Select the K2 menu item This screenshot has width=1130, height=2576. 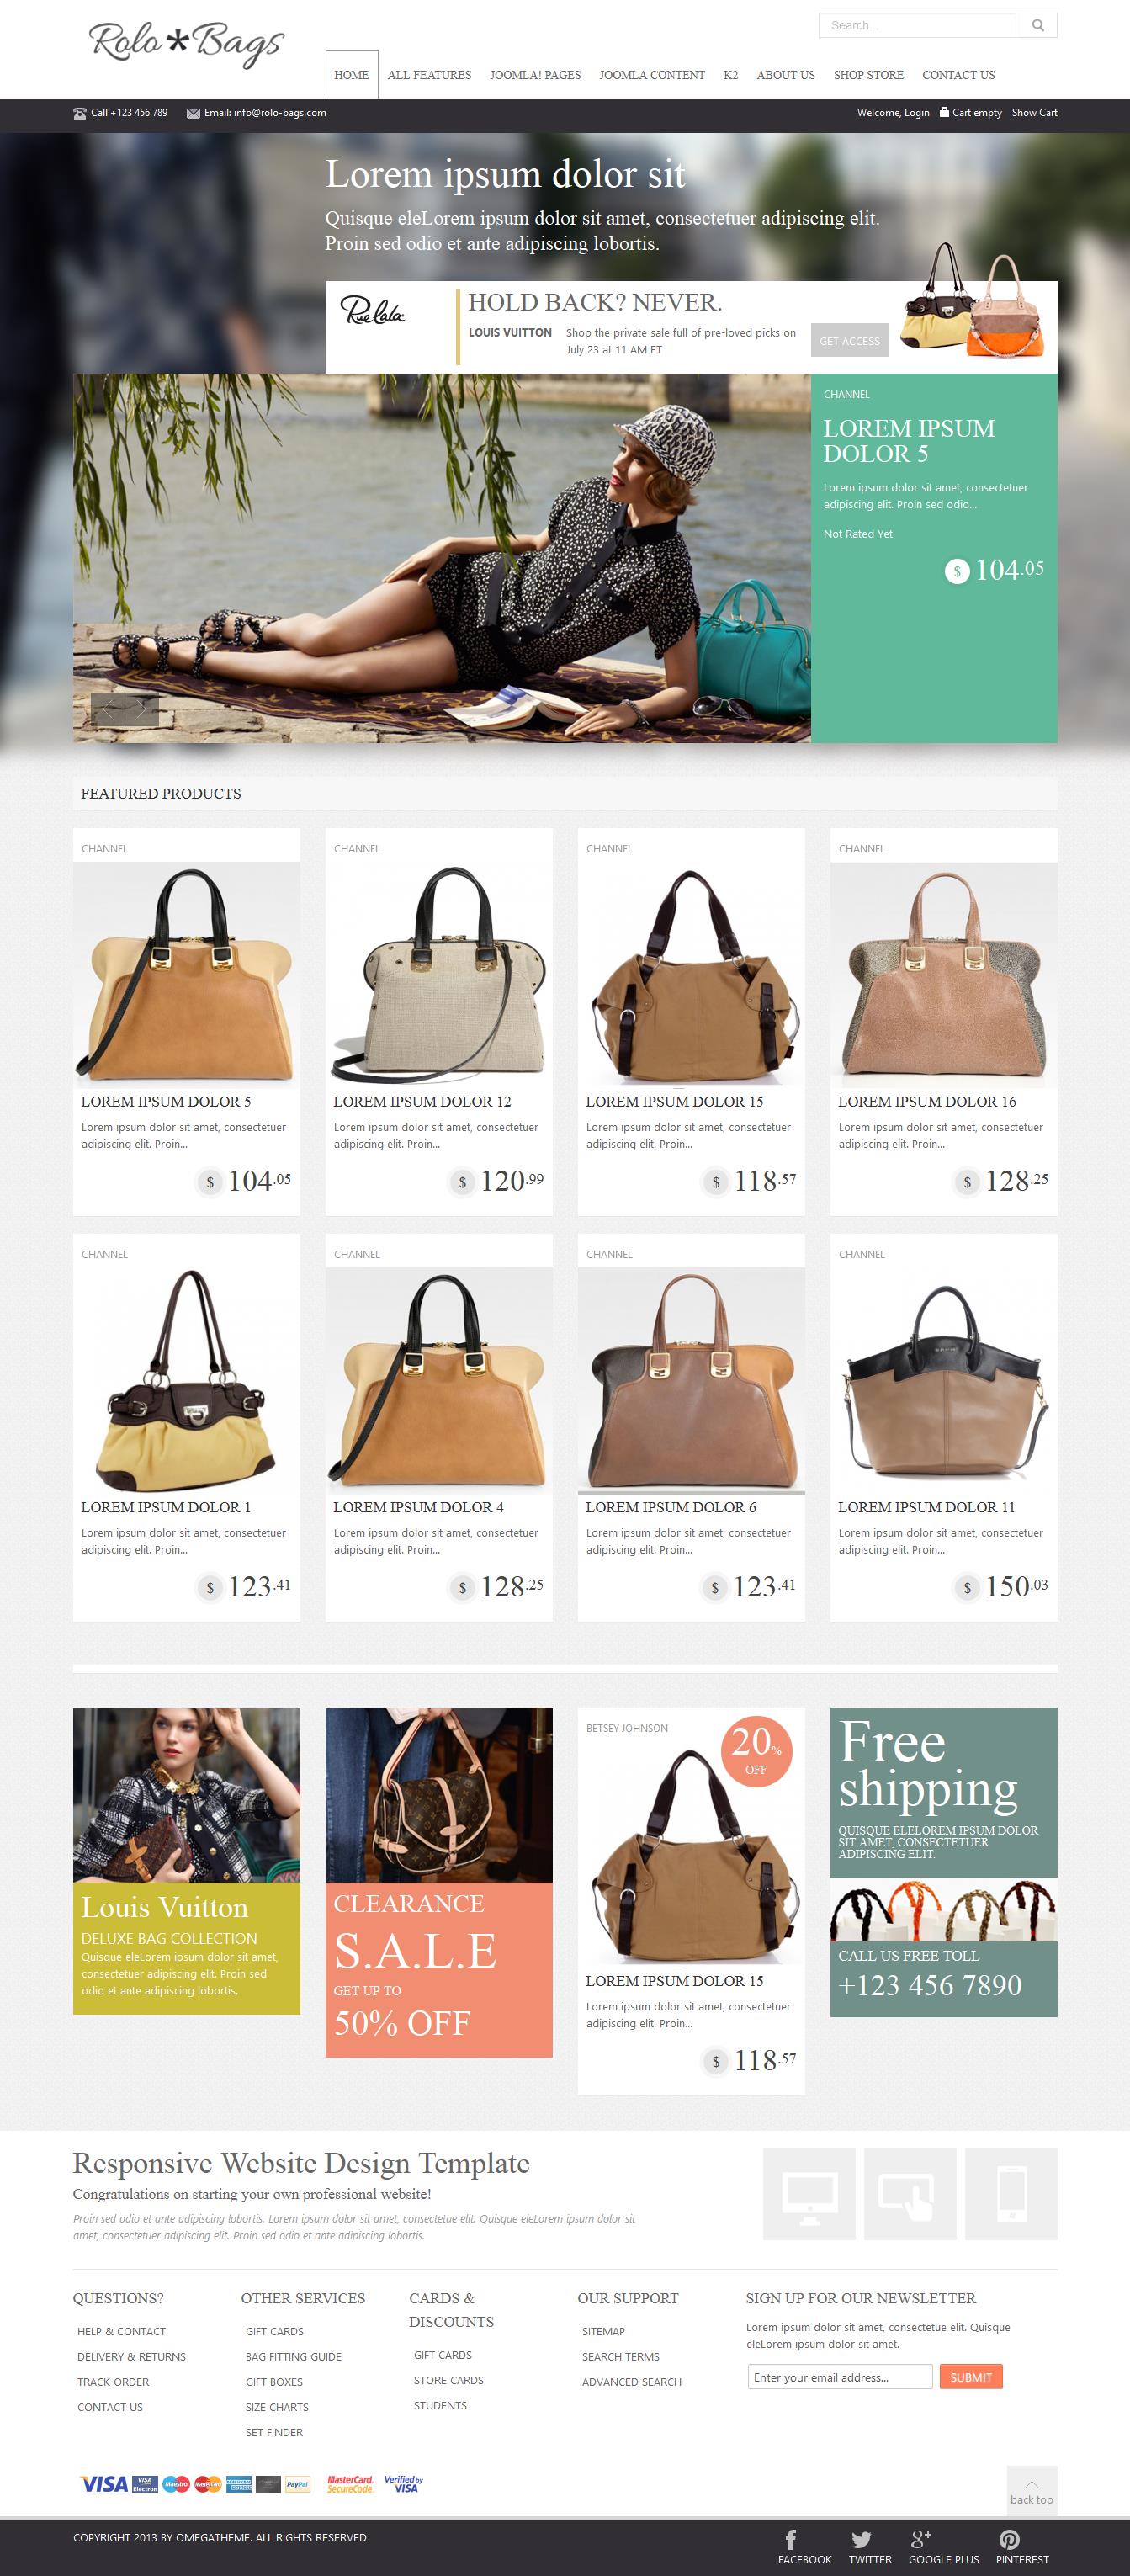(730, 75)
